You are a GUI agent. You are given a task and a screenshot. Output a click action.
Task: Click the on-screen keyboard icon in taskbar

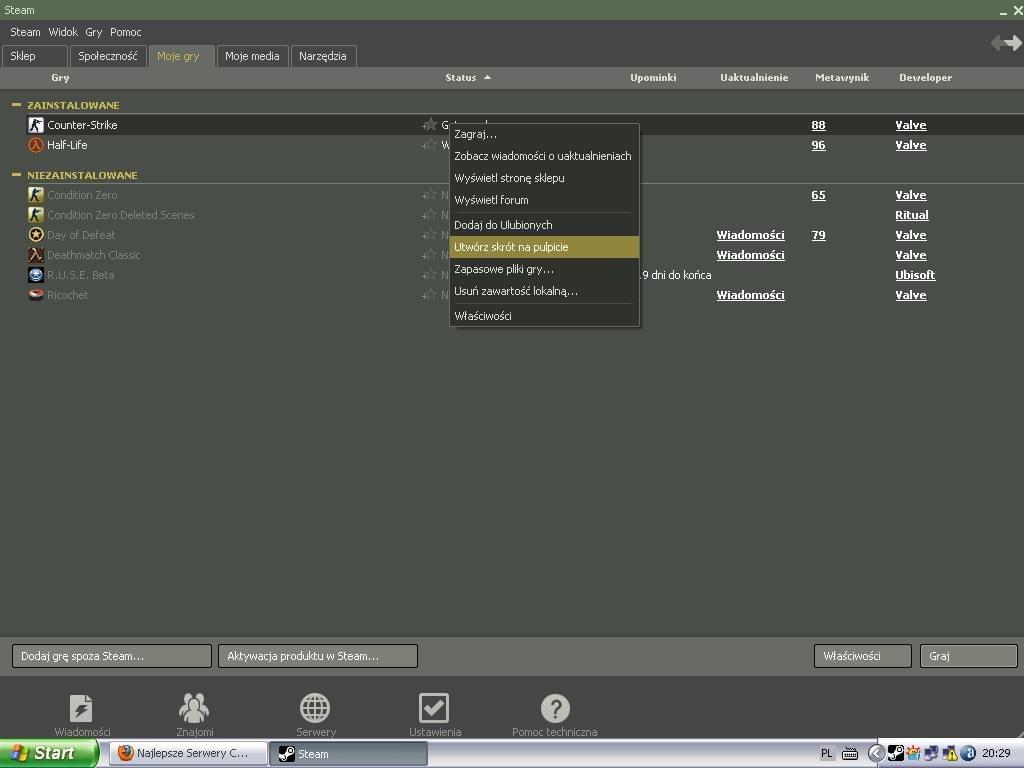tap(850, 754)
